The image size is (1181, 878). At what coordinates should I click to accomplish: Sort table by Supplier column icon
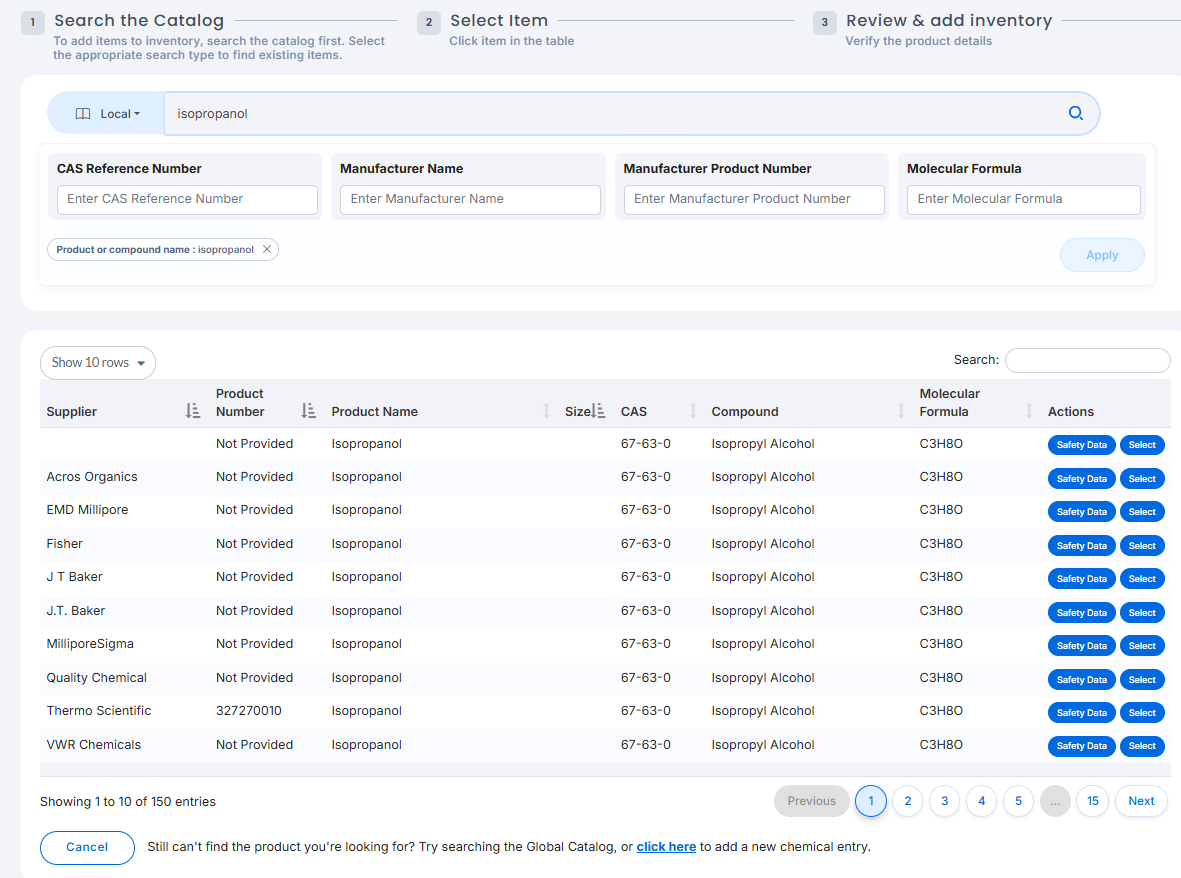point(193,411)
